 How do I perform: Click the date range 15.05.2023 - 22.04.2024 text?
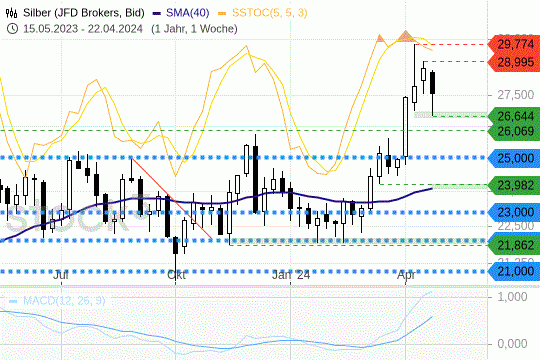83,29
